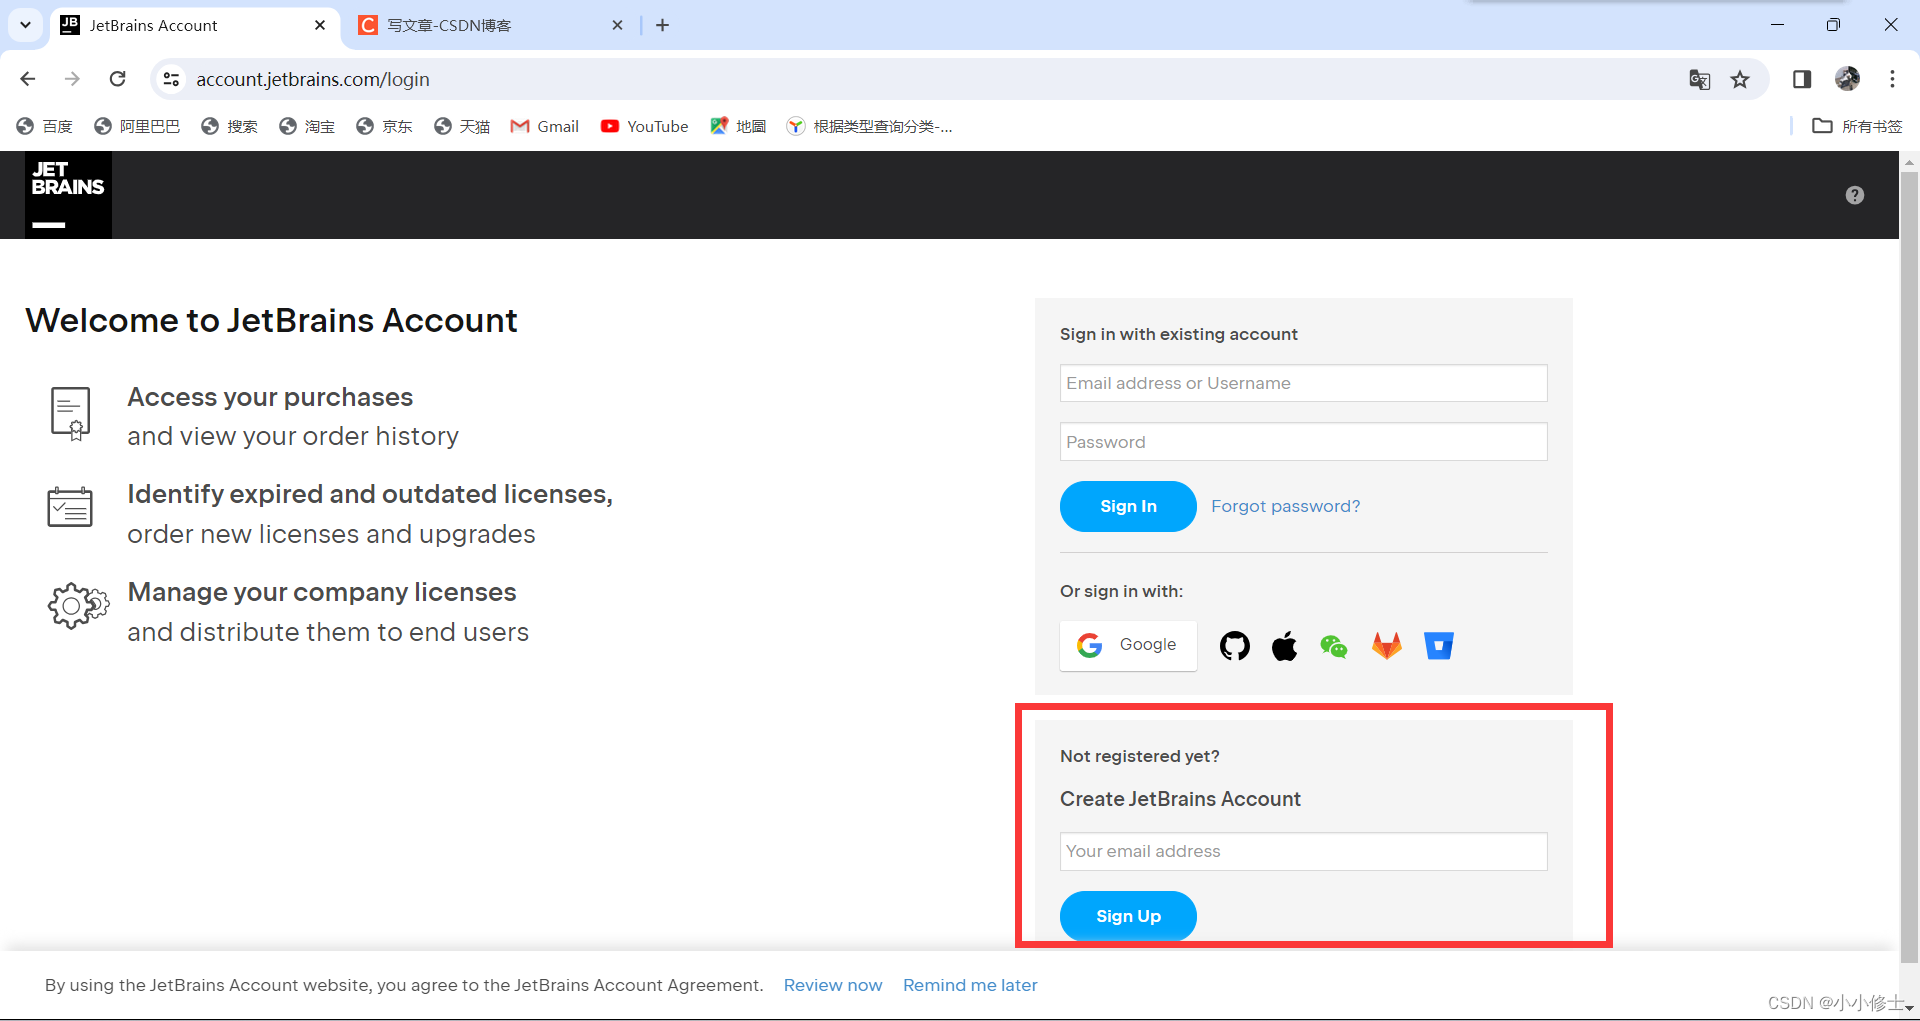The image size is (1920, 1021).
Task: Open a new tab with plus button
Action: point(663,25)
